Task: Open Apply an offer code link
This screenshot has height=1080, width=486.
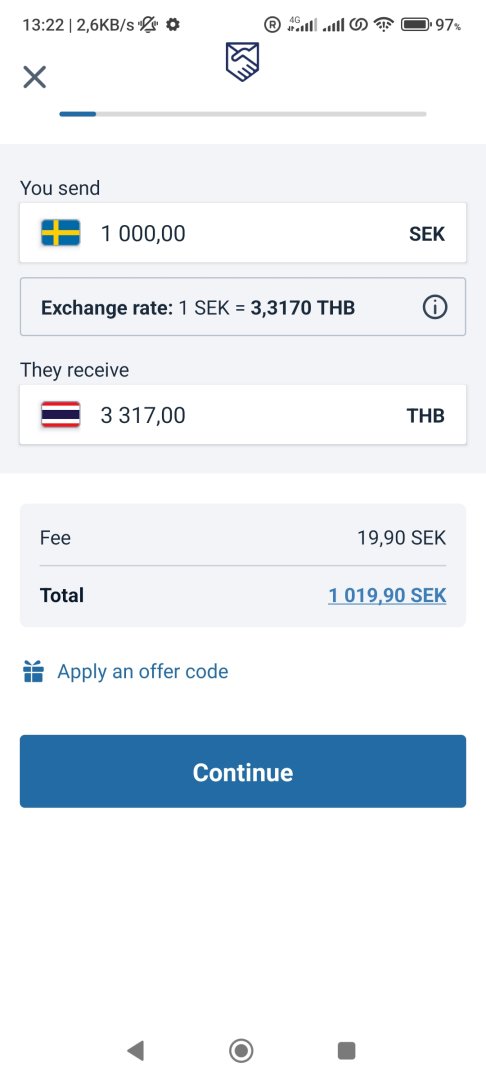Action: tap(142, 672)
